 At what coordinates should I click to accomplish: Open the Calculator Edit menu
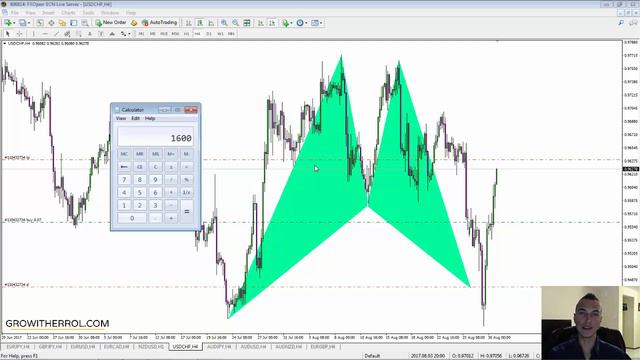(x=136, y=118)
